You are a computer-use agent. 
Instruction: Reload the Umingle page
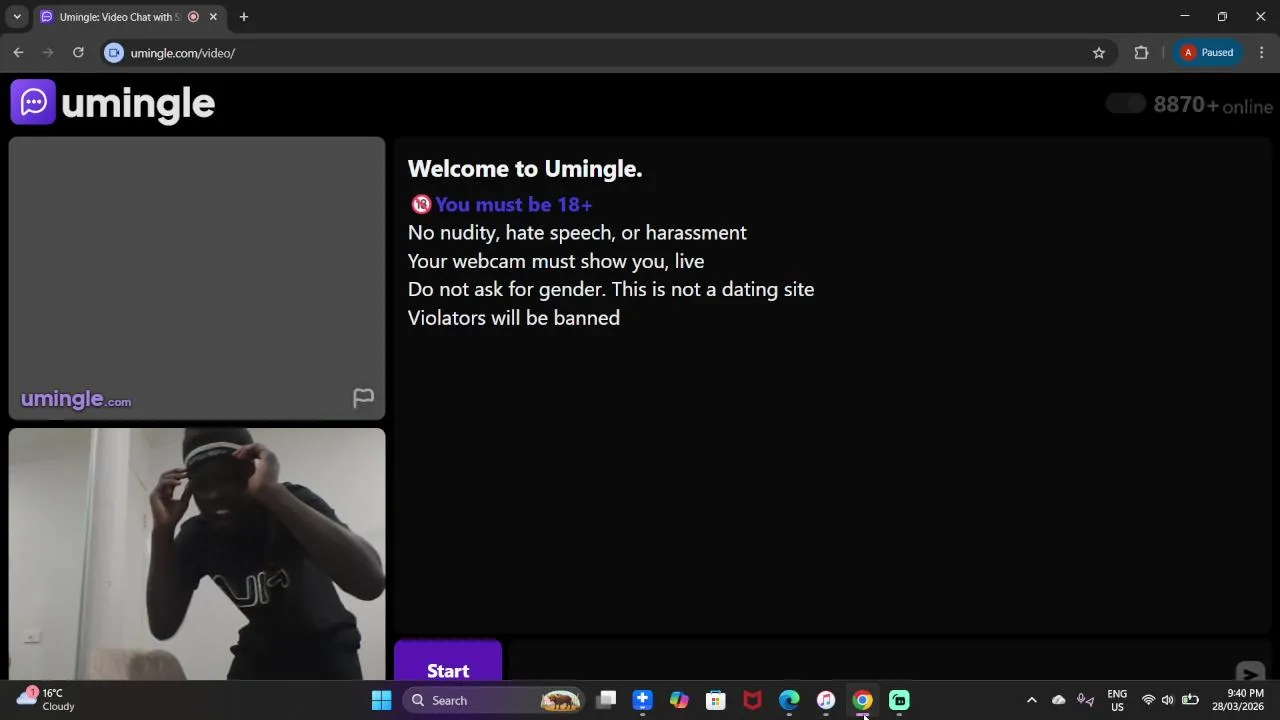[x=78, y=53]
